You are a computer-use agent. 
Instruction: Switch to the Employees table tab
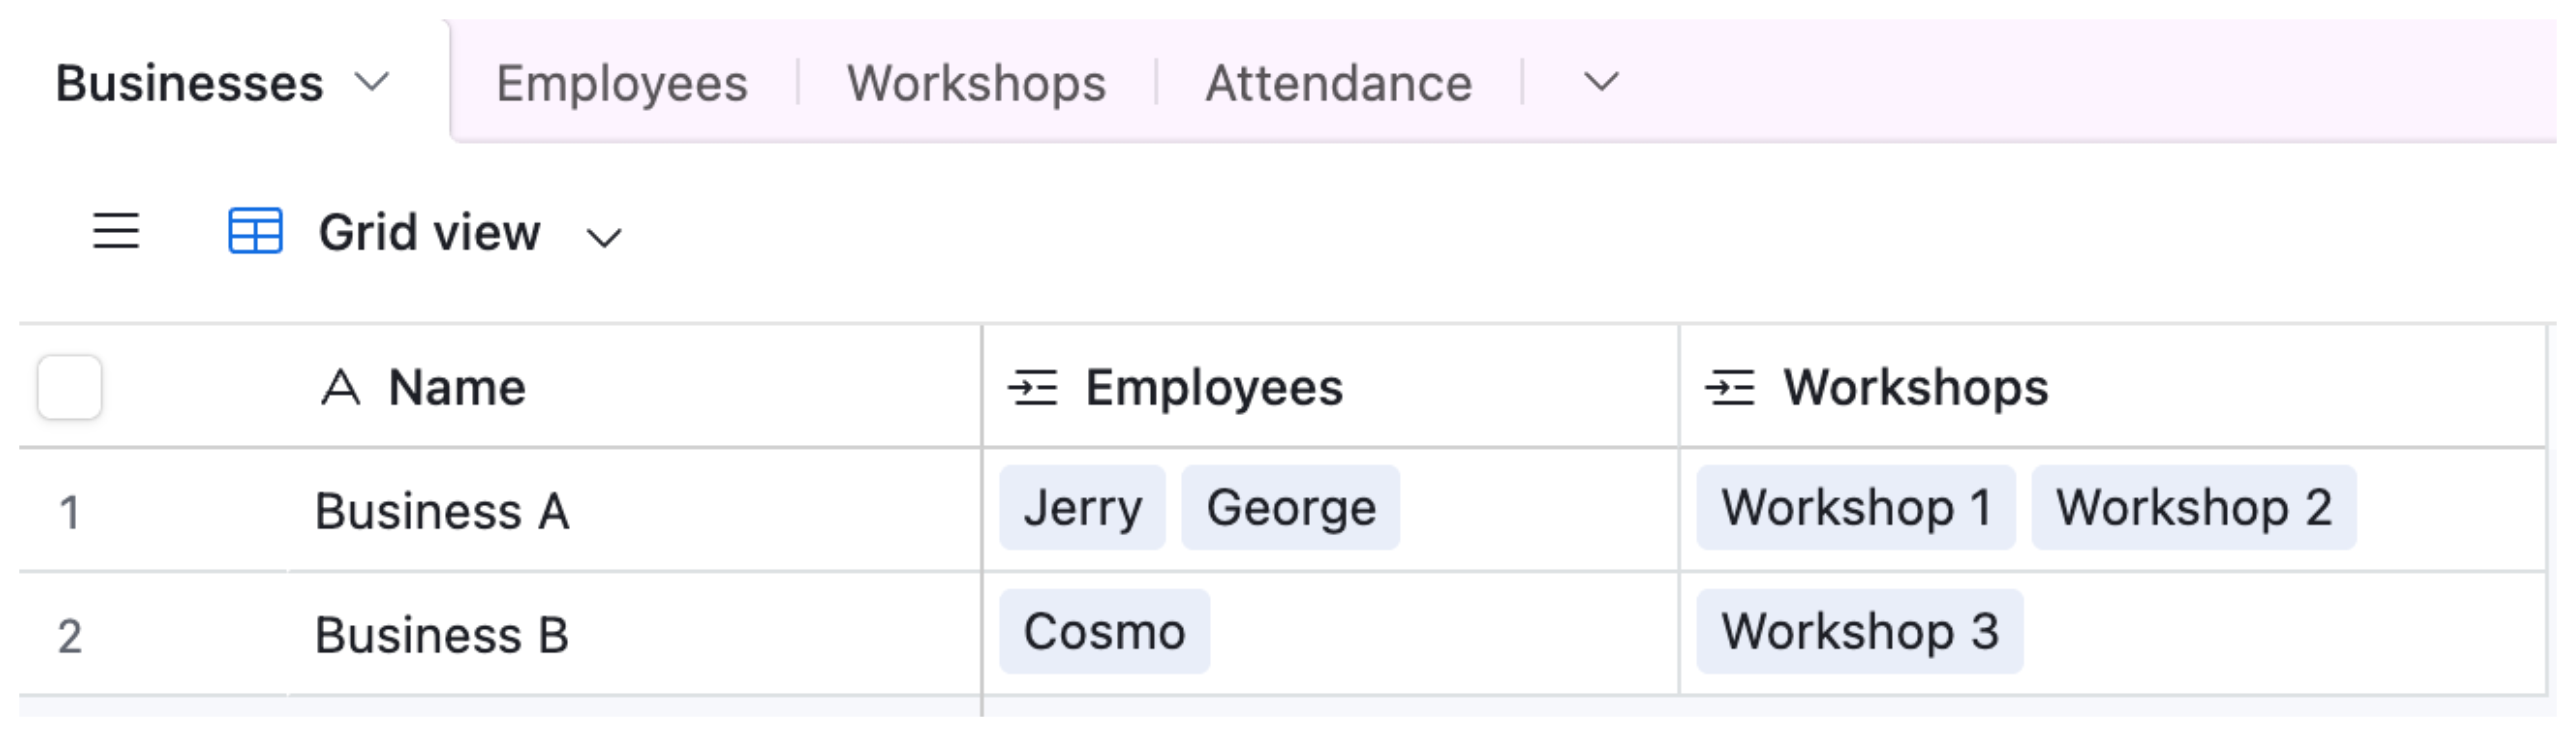click(621, 83)
